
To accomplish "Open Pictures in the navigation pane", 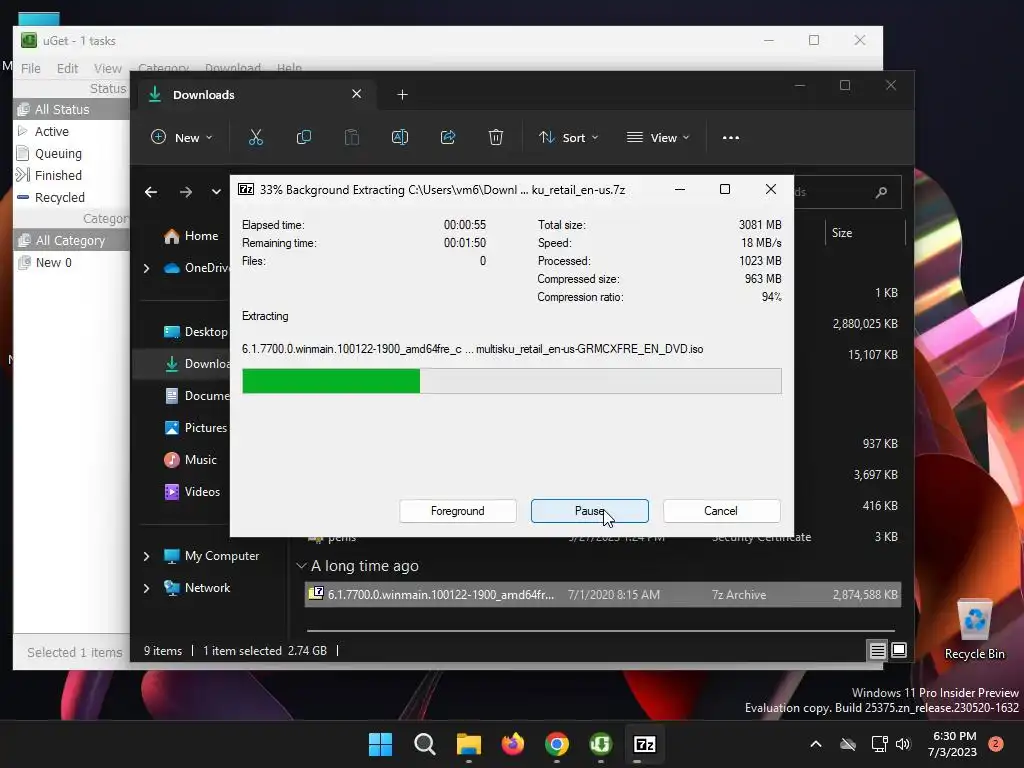I will (x=195, y=428).
